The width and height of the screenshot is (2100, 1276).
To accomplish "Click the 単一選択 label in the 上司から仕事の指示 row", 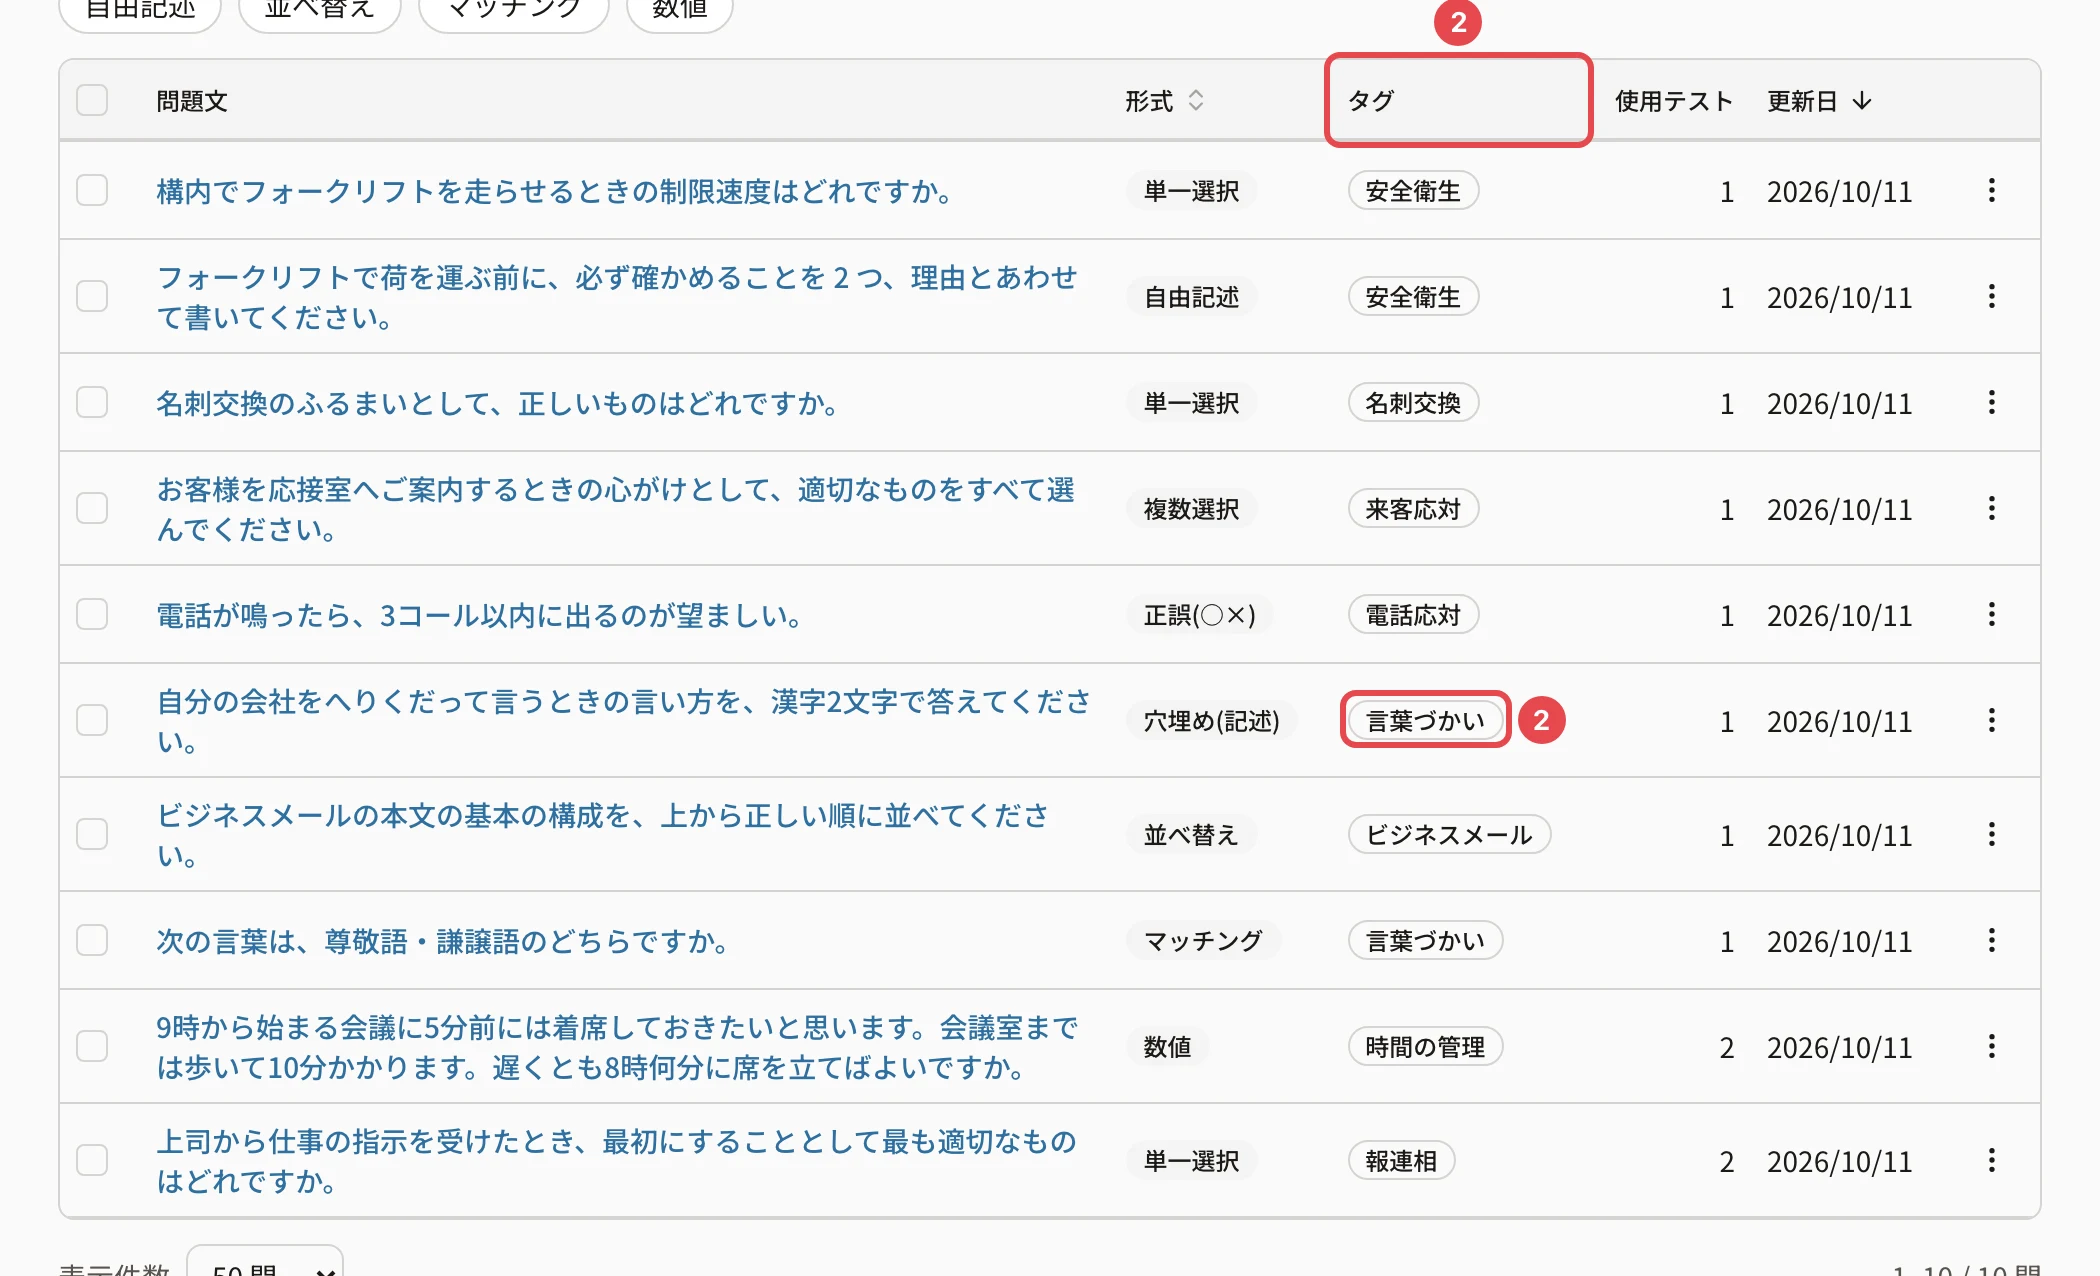I will click(x=1191, y=1161).
